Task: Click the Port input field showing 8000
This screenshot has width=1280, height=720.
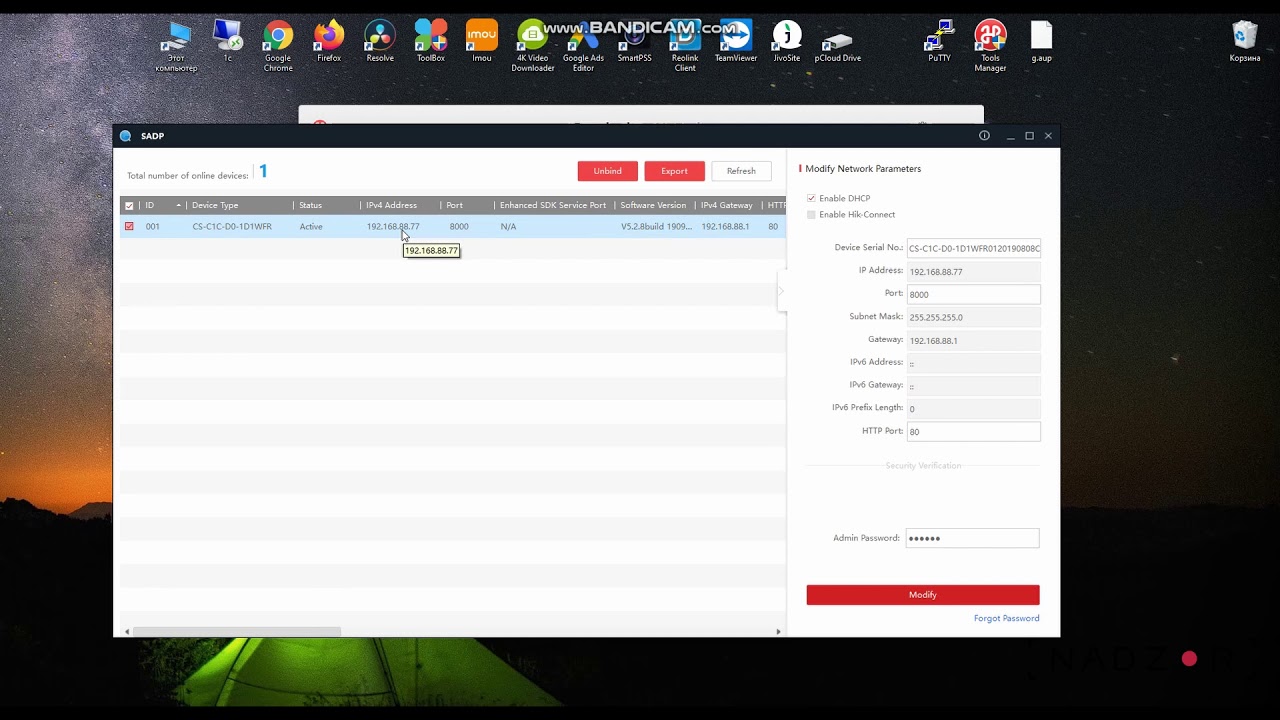Action: [x=973, y=294]
